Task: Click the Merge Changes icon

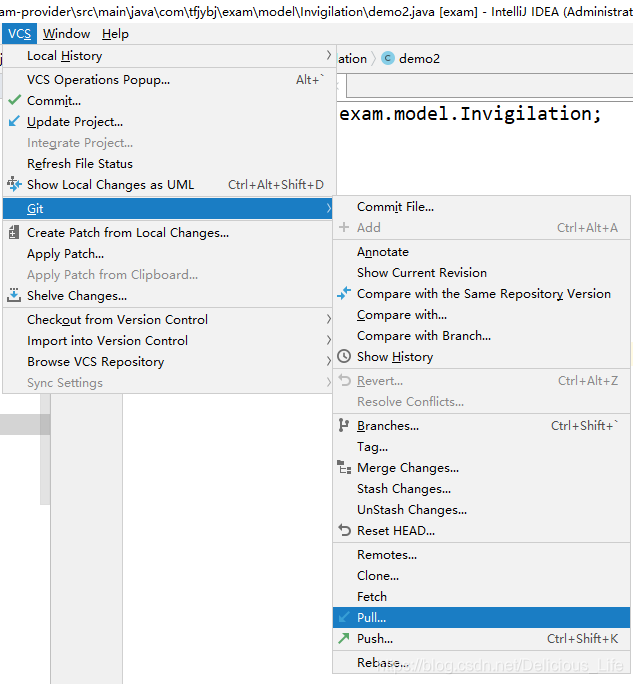Action: click(344, 467)
